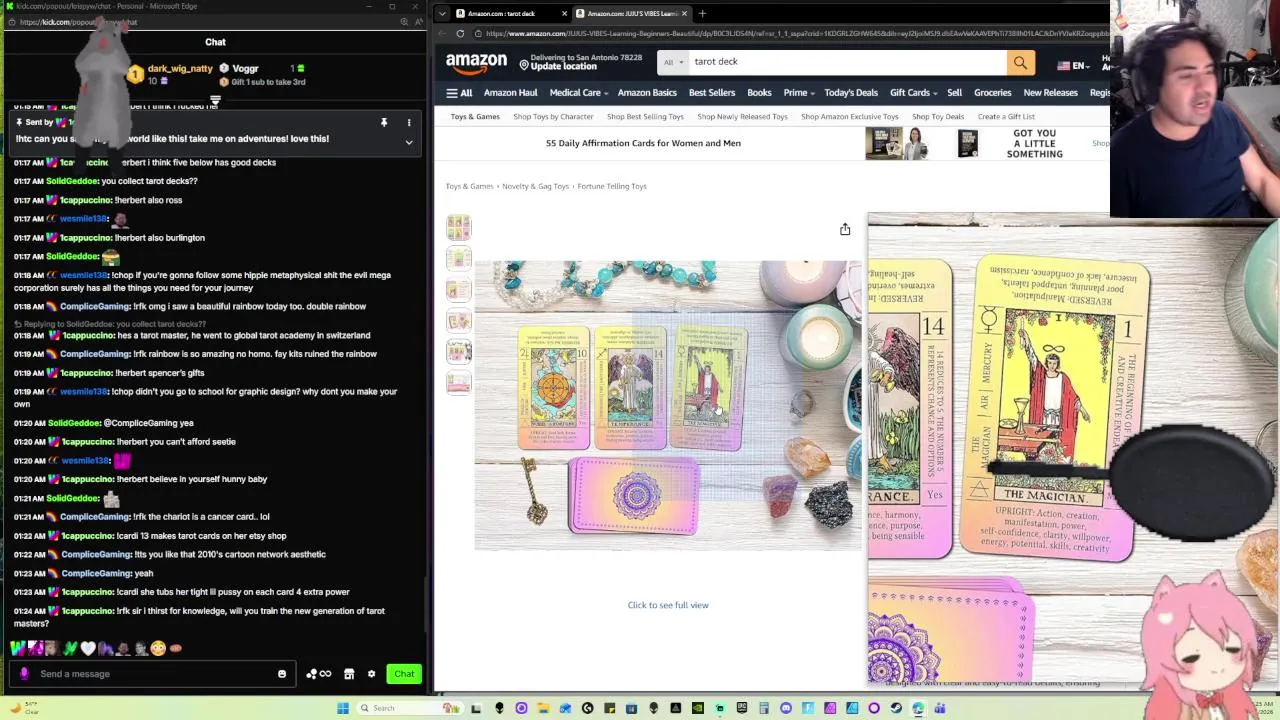Switch to 'Amazon.com : tarot deck' tab
Screen dimensions: 1280x720
[510, 13]
